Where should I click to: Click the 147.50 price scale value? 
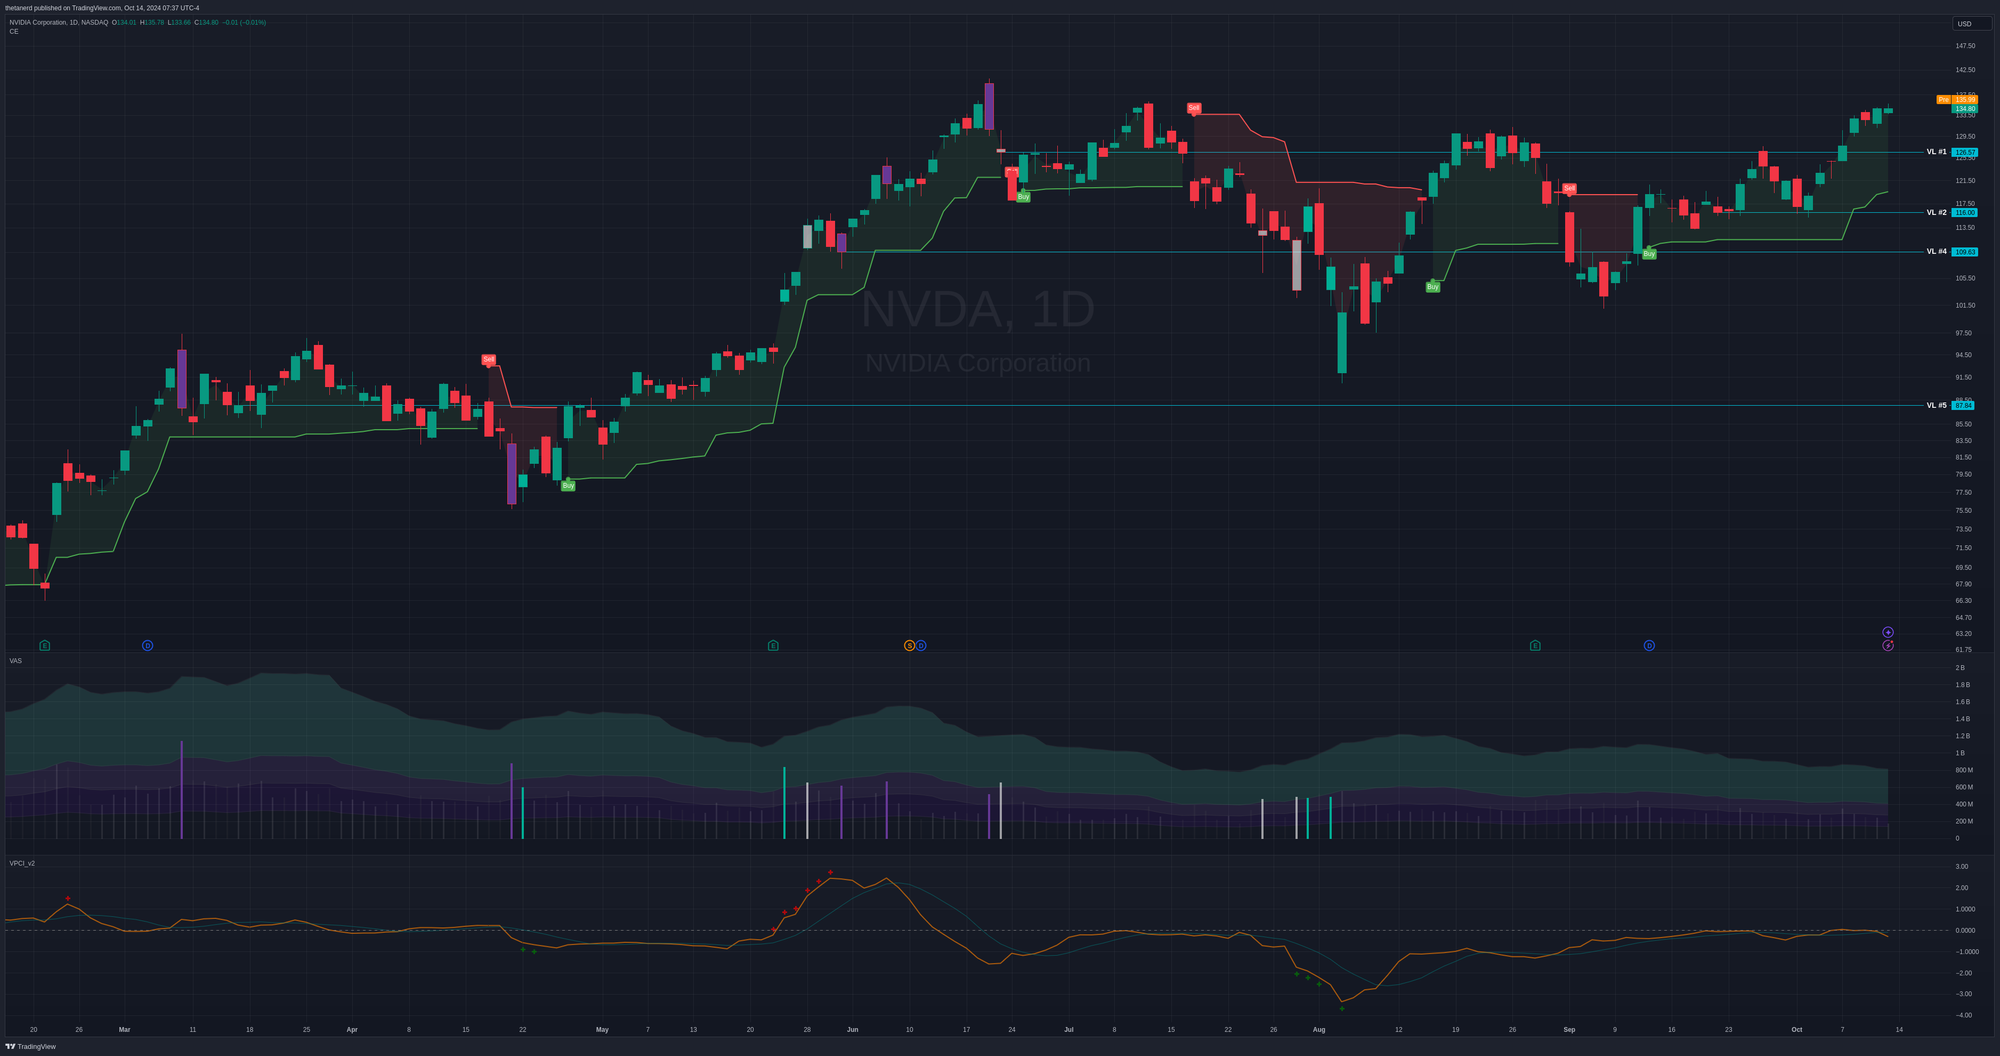click(1965, 46)
